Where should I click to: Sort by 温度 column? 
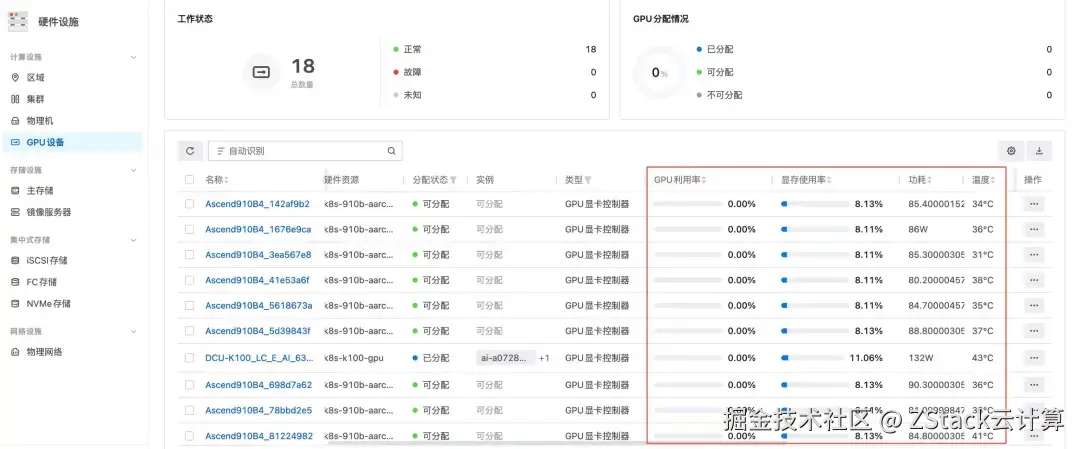pos(993,180)
